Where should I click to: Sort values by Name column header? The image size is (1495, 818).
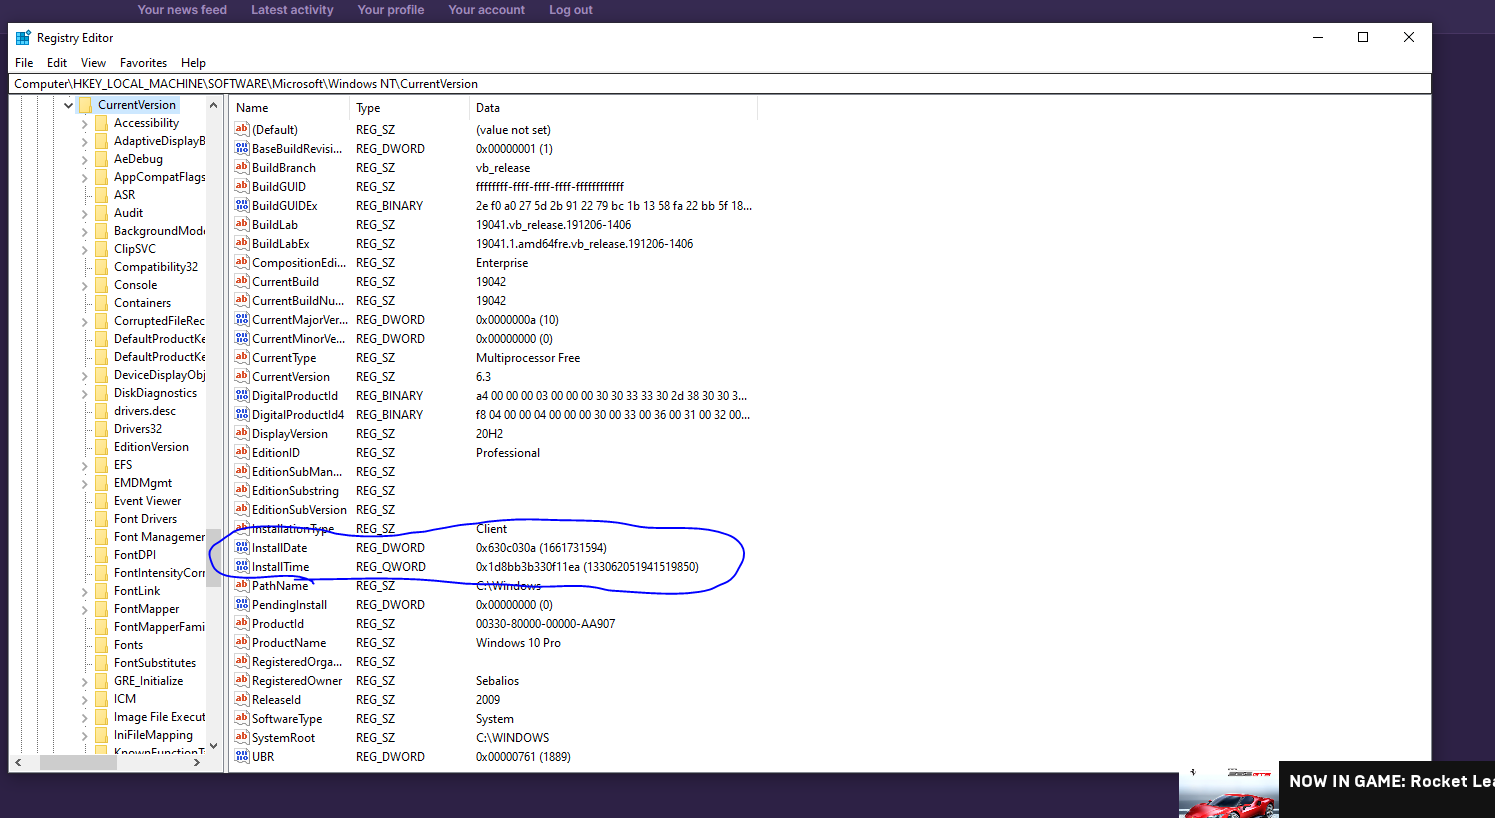click(x=289, y=108)
